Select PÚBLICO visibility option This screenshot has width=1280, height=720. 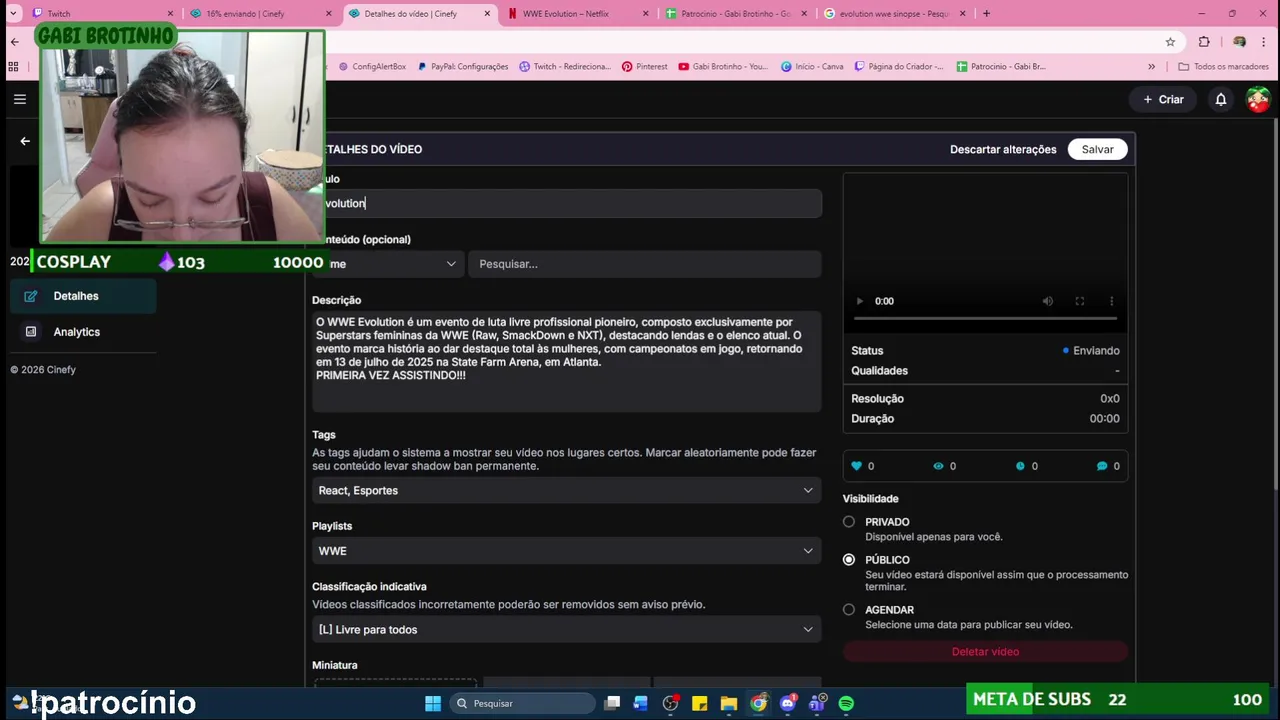(849, 560)
